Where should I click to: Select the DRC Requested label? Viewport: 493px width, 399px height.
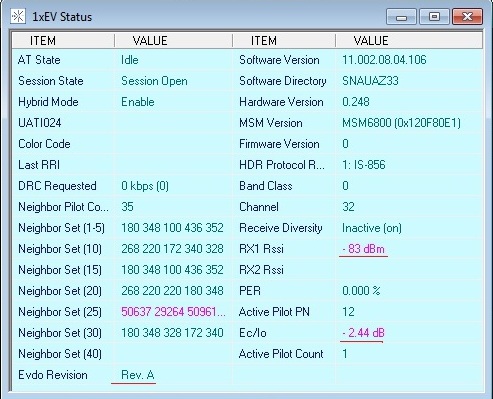pos(57,186)
